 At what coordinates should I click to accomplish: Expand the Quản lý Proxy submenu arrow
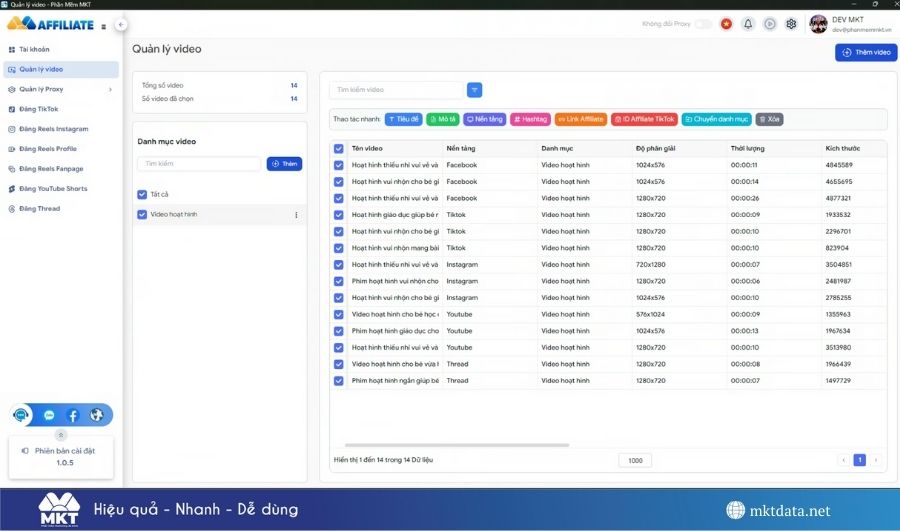(110, 90)
